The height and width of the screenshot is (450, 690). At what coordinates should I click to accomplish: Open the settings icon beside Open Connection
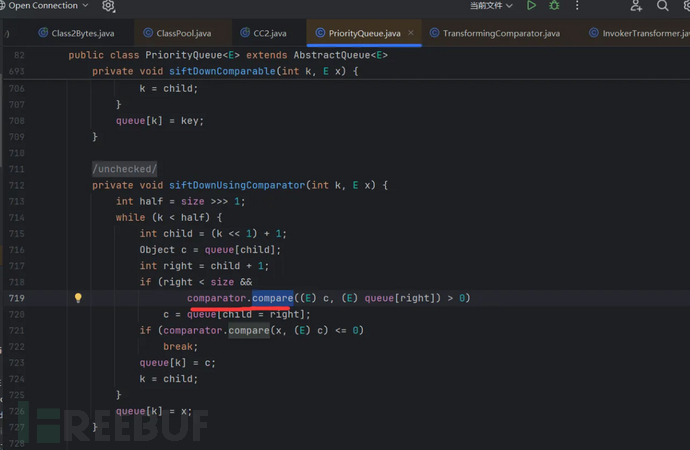click(x=108, y=6)
